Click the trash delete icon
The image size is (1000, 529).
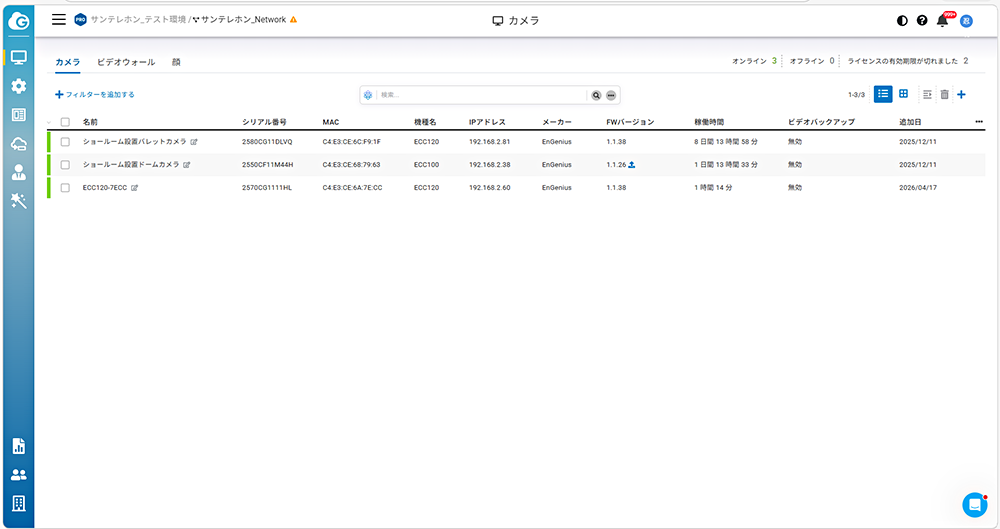click(x=945, y=94)
